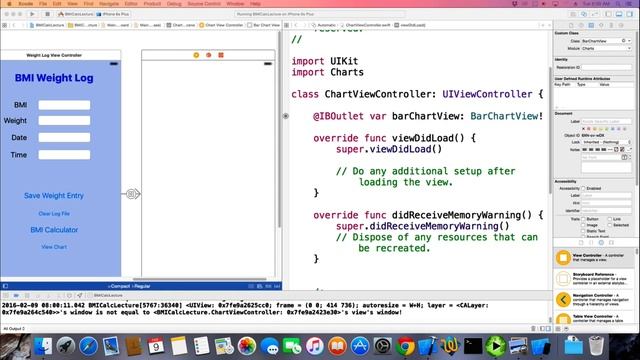Click the IBOutlet connection circle in gutter

[x=286, y=116]
